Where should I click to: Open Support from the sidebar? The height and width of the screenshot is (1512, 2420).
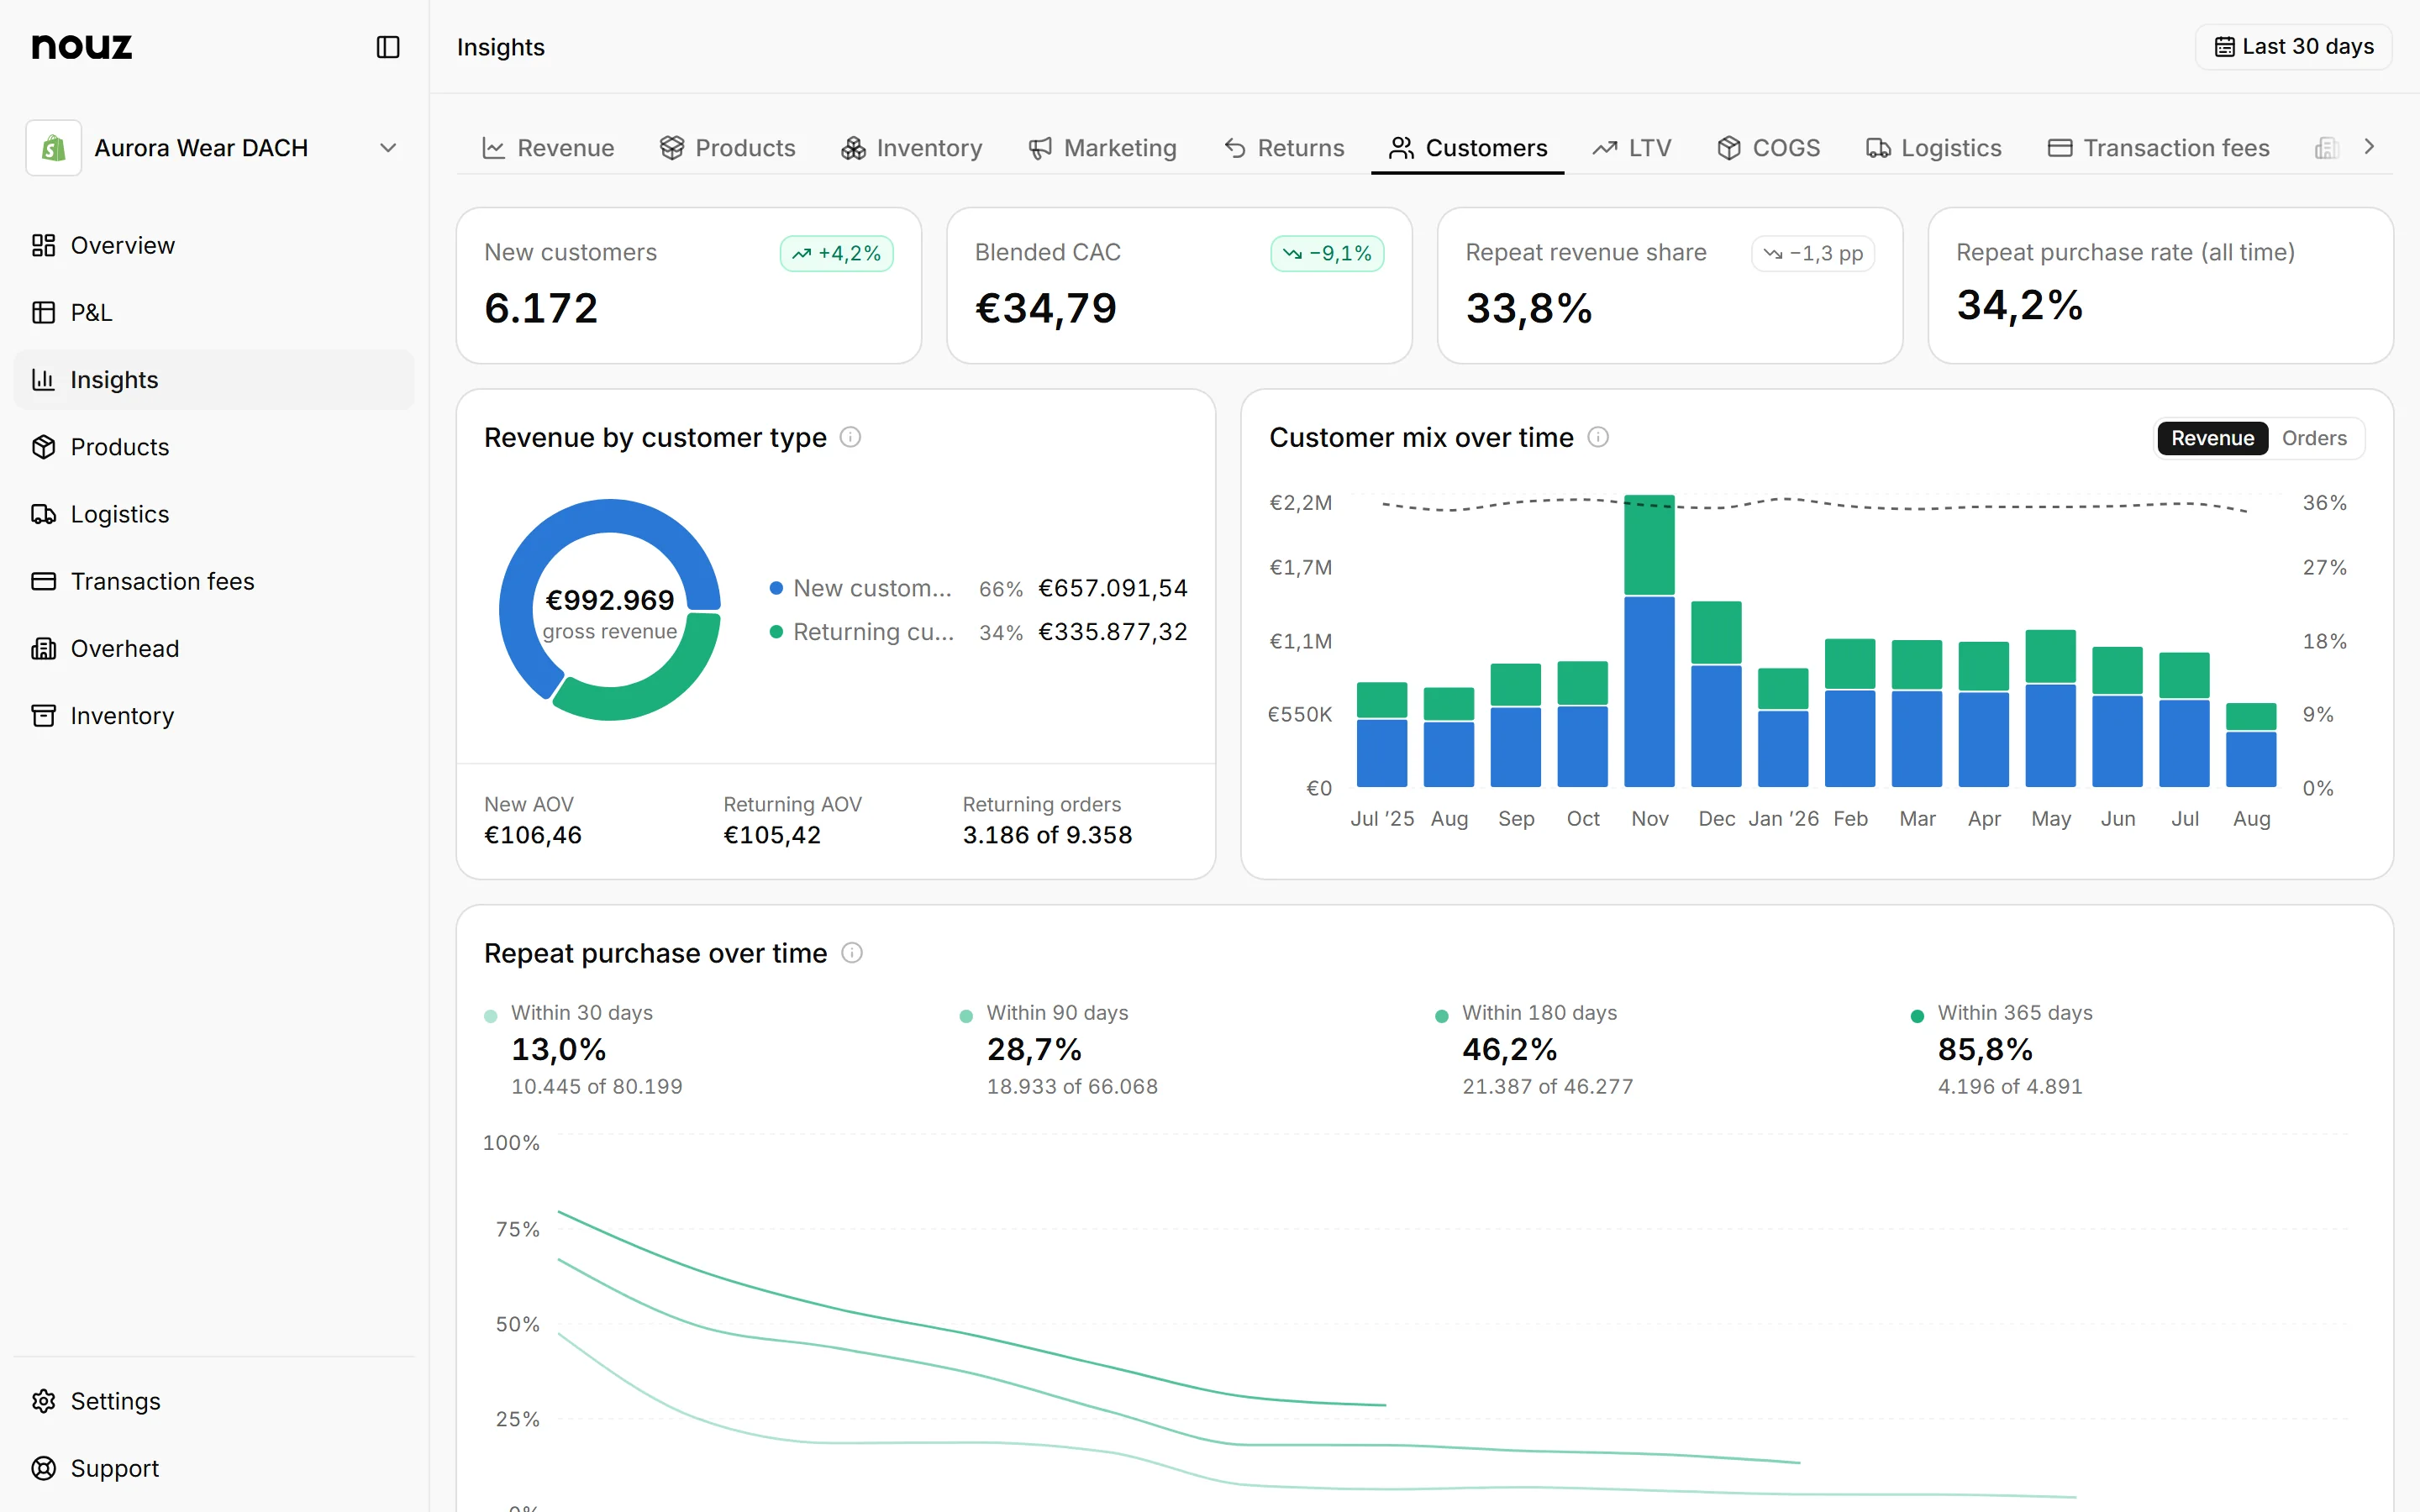click(214, 1467)
